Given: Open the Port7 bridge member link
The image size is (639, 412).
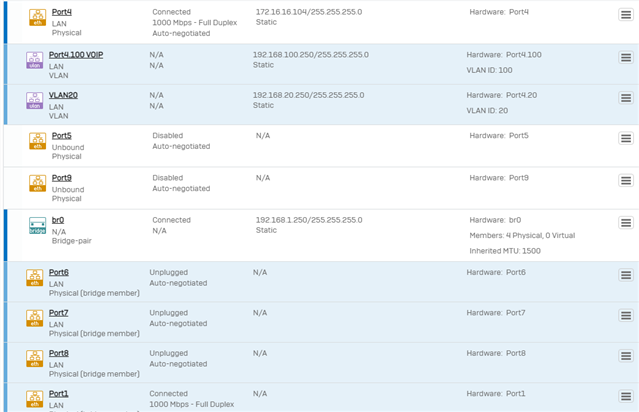Looking at the screenshot, I should pyautogui.click(x=59, y=313).
